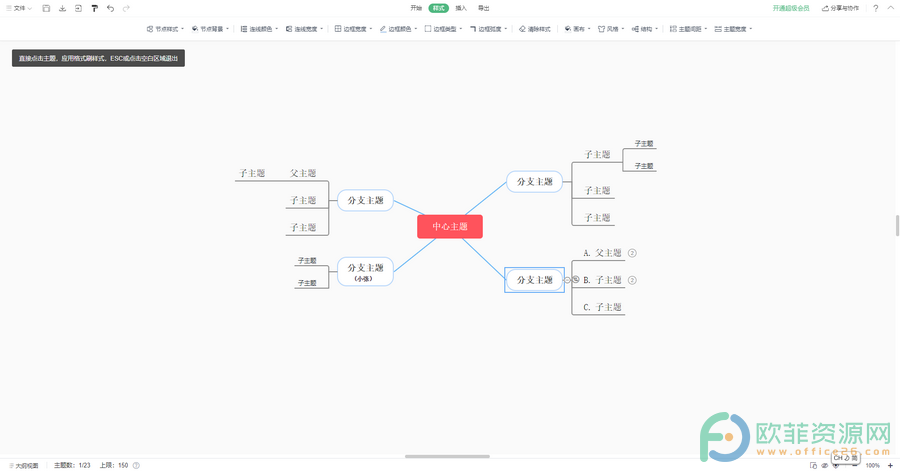The height and width of the screenshot is (471, 900).
Task: Open the 主题宽度 dropdown
Action: coord(733,29)
